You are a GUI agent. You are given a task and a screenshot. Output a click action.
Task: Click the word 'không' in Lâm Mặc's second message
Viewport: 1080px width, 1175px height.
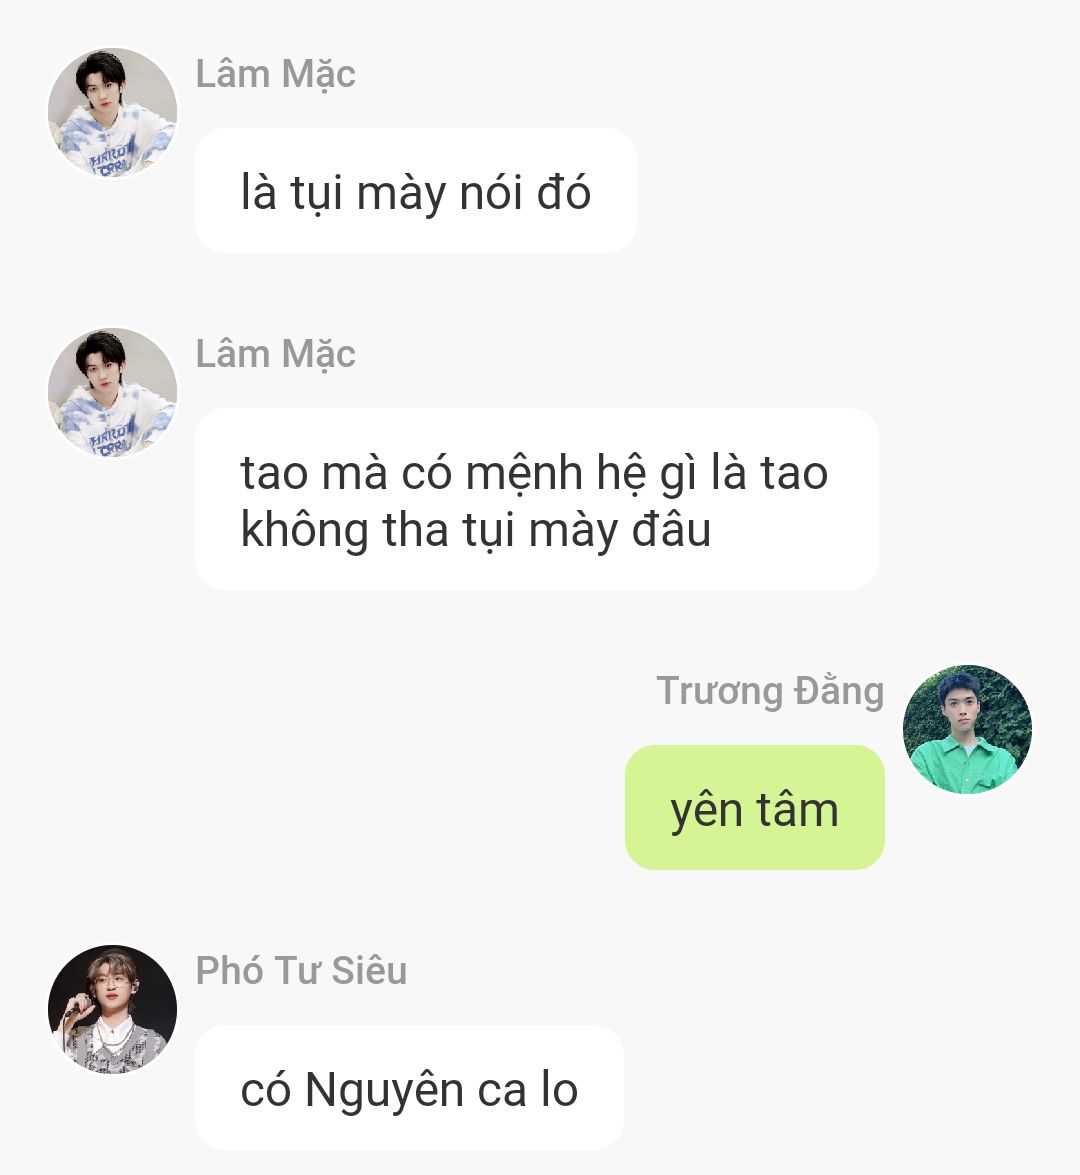point(304,531)
